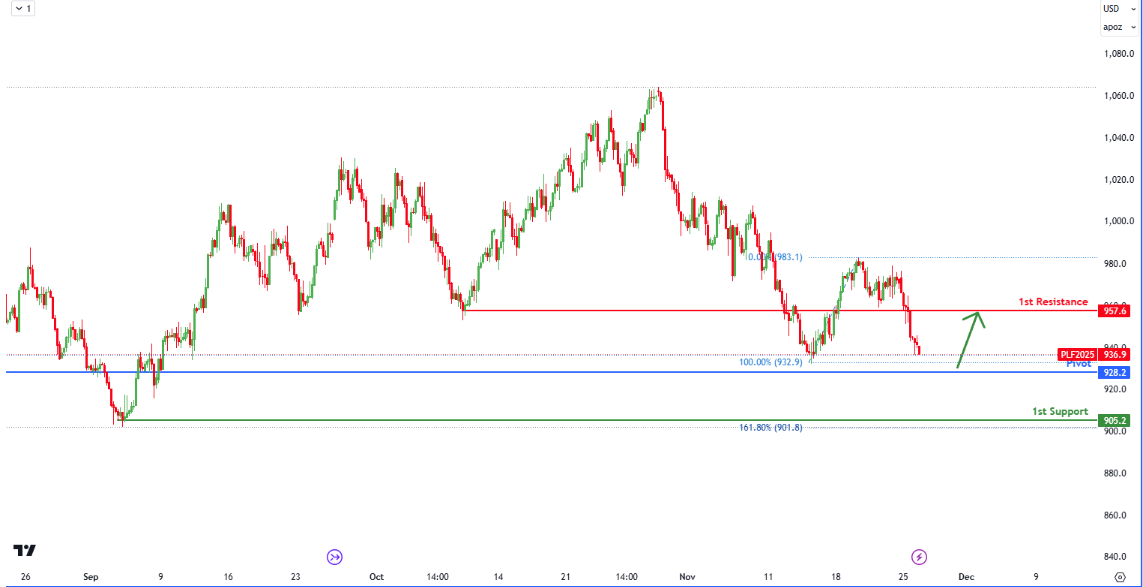Select the green 1st Support horizontal line
The width and height of the screenshot is (1143, 587).
pos(610,420)
